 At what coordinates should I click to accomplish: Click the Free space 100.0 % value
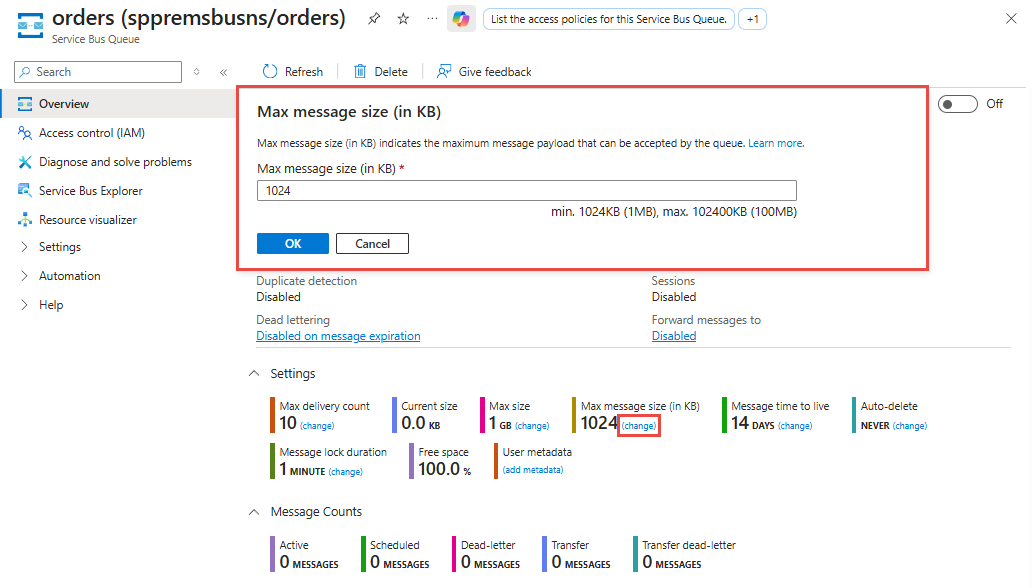(x=445, y=469)
